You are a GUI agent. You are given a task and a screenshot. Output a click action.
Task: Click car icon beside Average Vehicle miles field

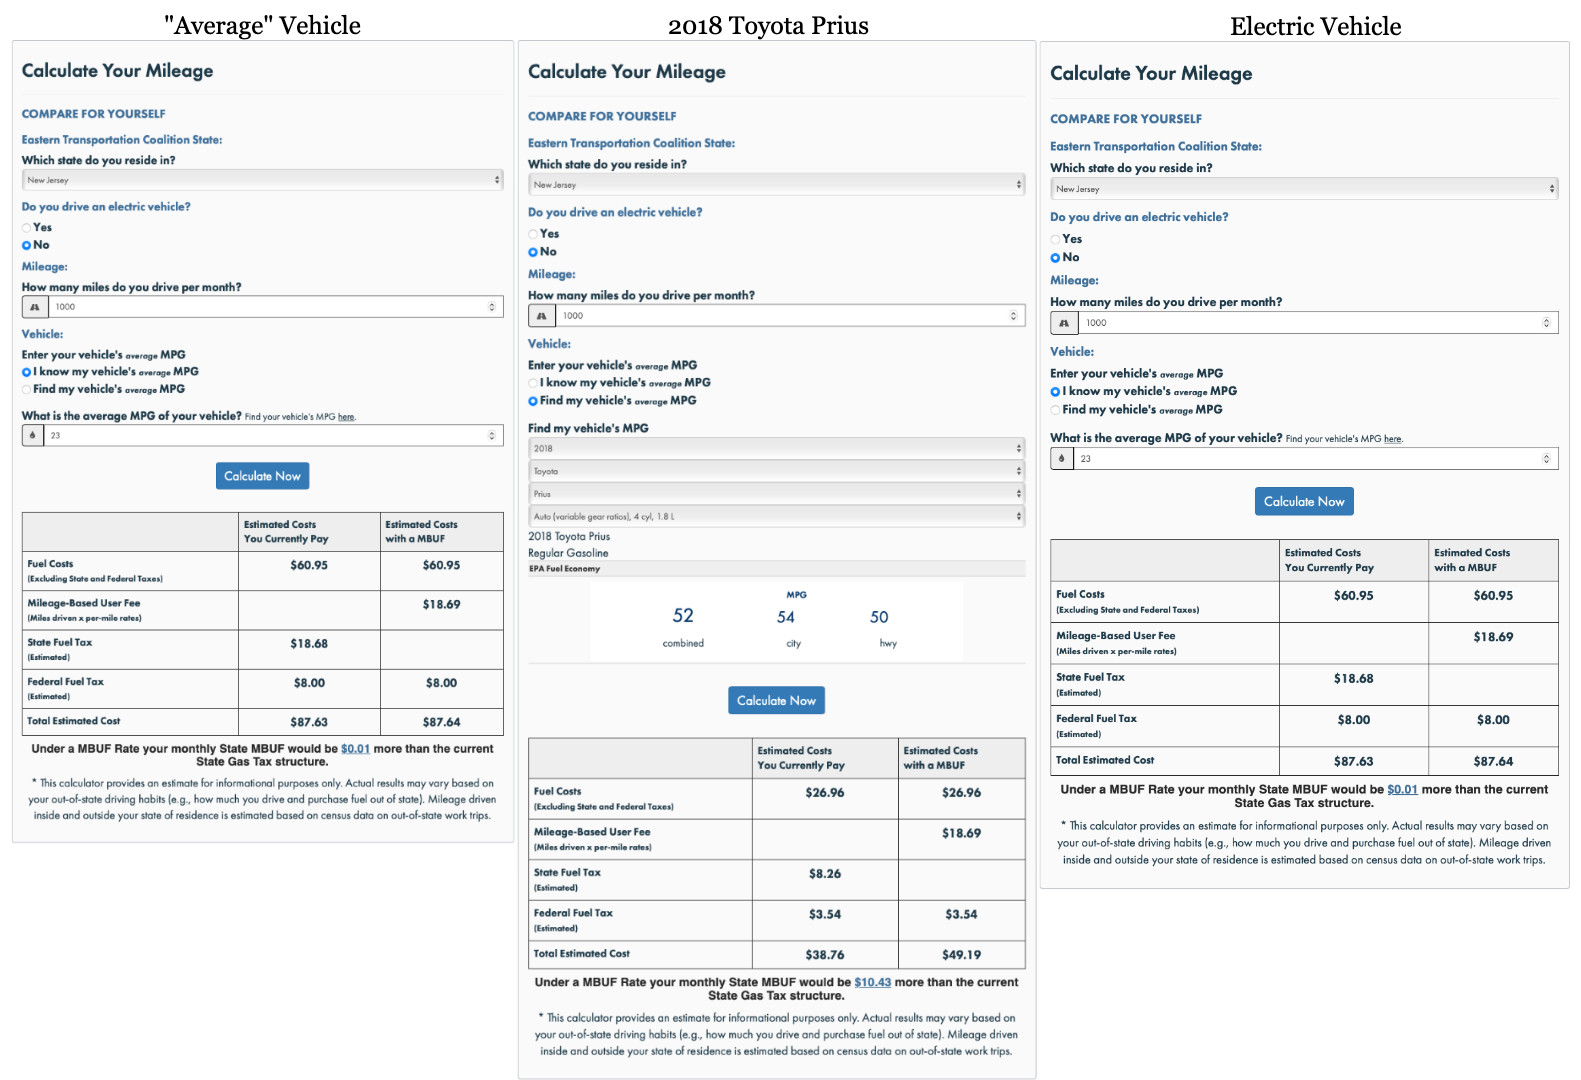click(34, 307)
